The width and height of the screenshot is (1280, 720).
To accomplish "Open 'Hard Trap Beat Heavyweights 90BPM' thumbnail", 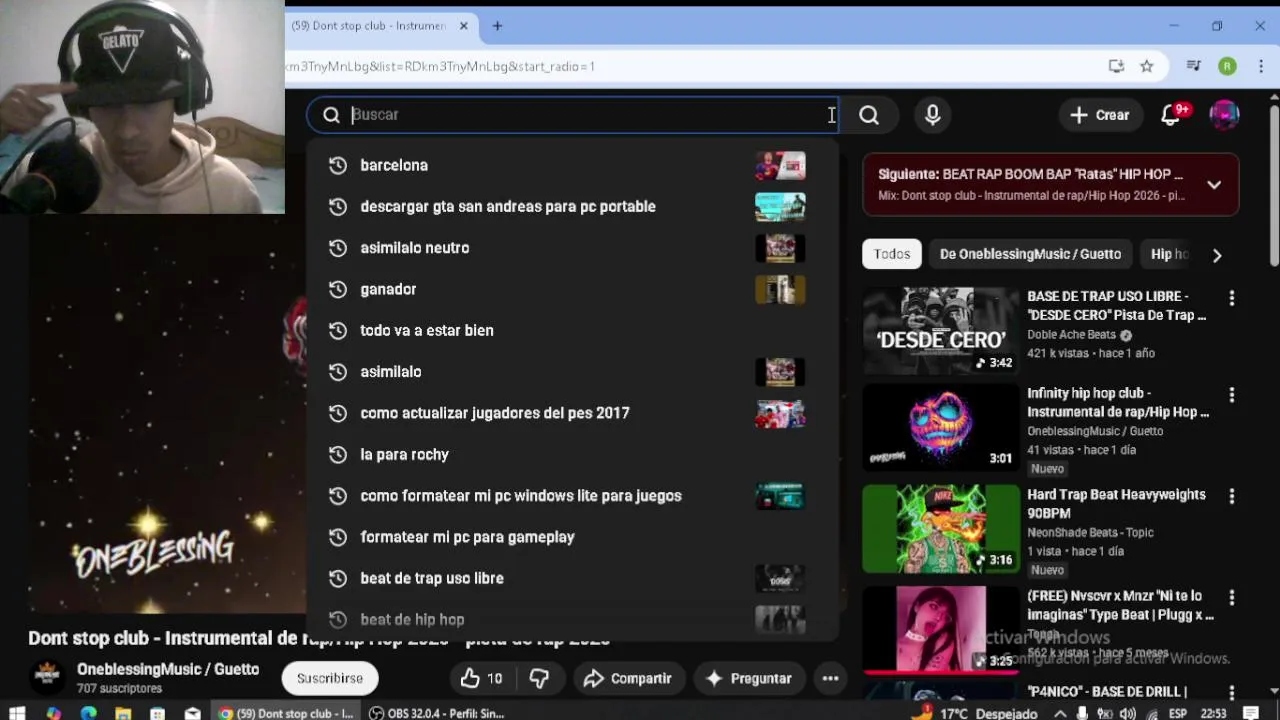I will click(x=941, y=529).
